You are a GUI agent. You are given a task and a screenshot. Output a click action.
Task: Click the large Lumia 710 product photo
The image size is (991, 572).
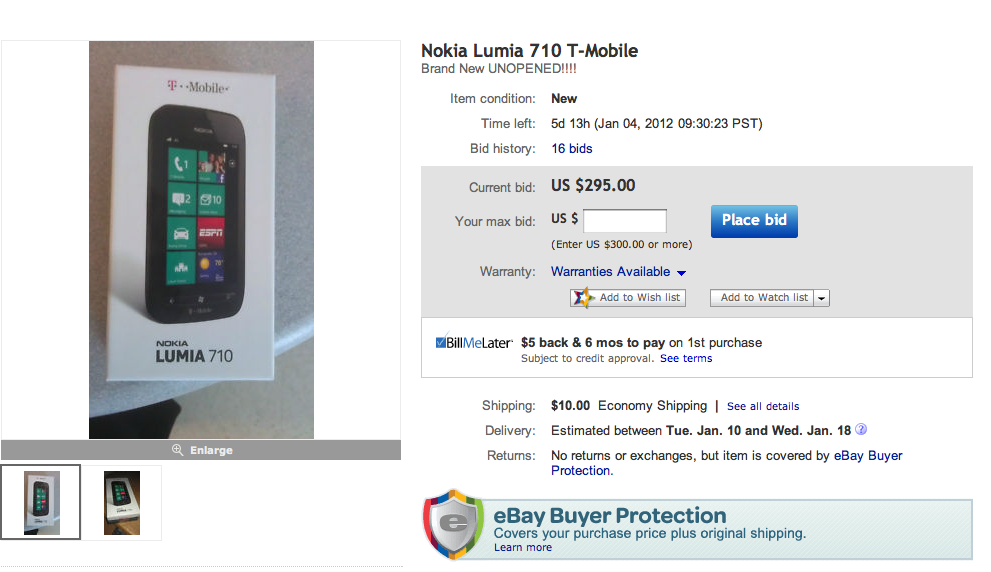pos(201,240)
